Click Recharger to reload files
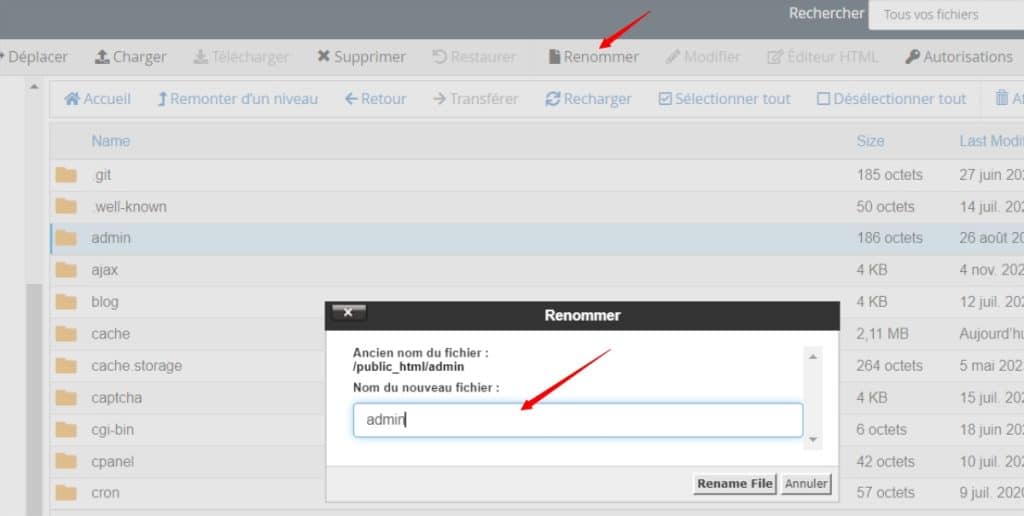This screenshot has width=1024, height=516. point(588,99)
